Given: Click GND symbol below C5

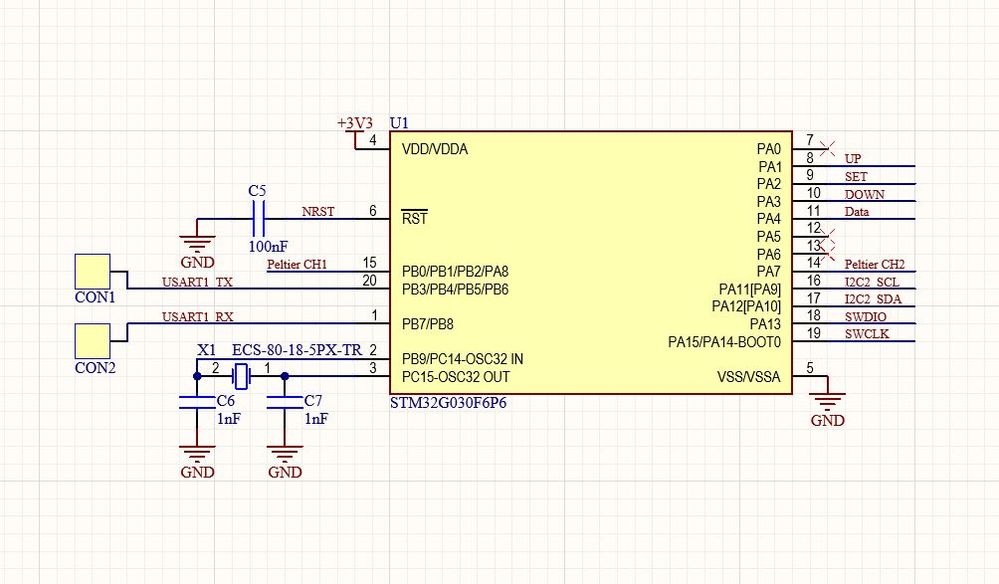Looking at the screenshot, I should [197, 252].
